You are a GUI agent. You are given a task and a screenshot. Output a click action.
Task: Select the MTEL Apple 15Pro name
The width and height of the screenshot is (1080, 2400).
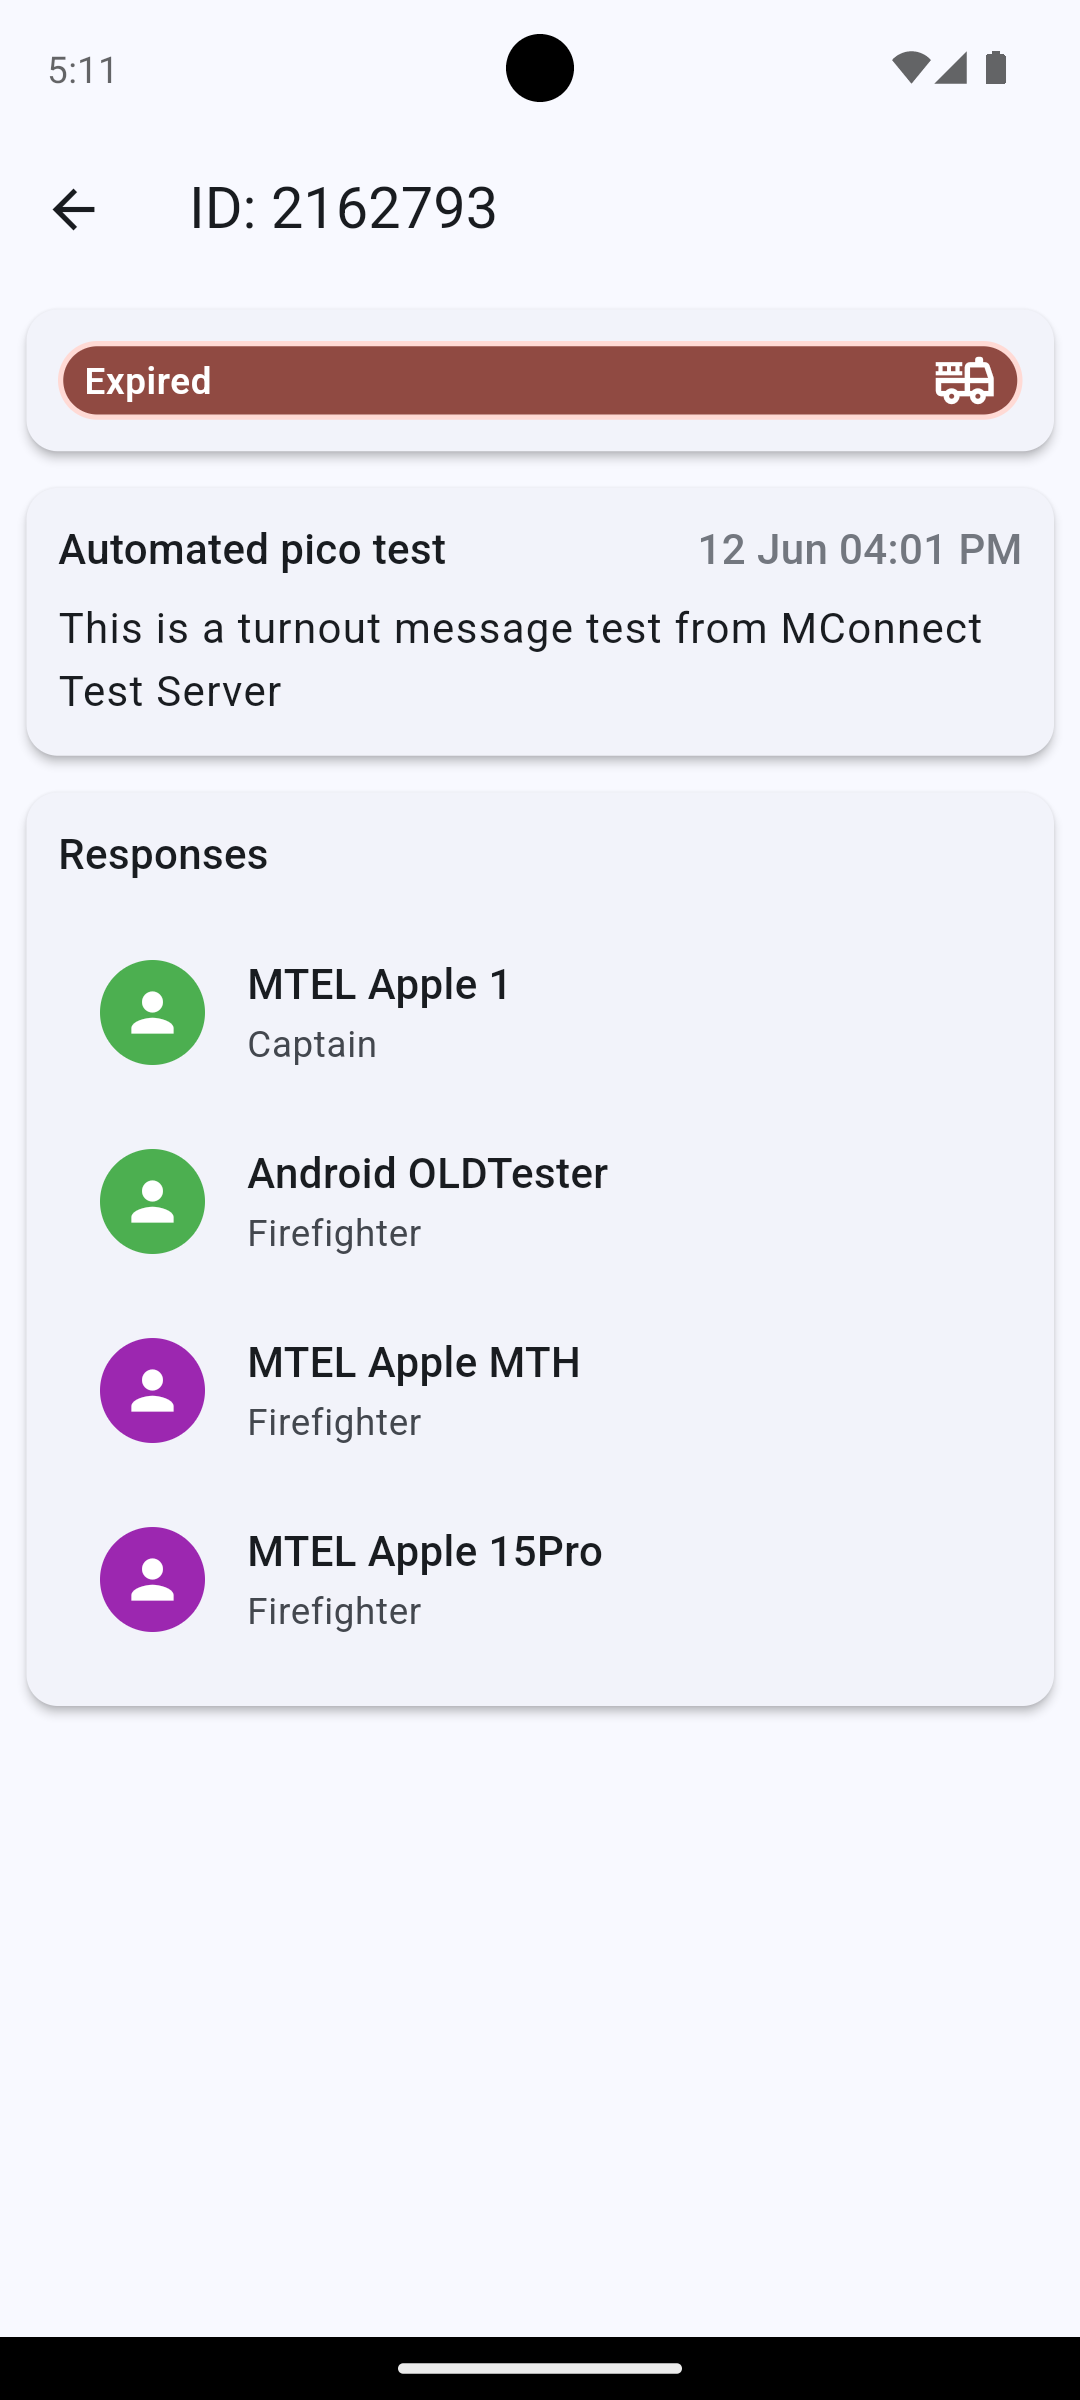point(424,1552)
